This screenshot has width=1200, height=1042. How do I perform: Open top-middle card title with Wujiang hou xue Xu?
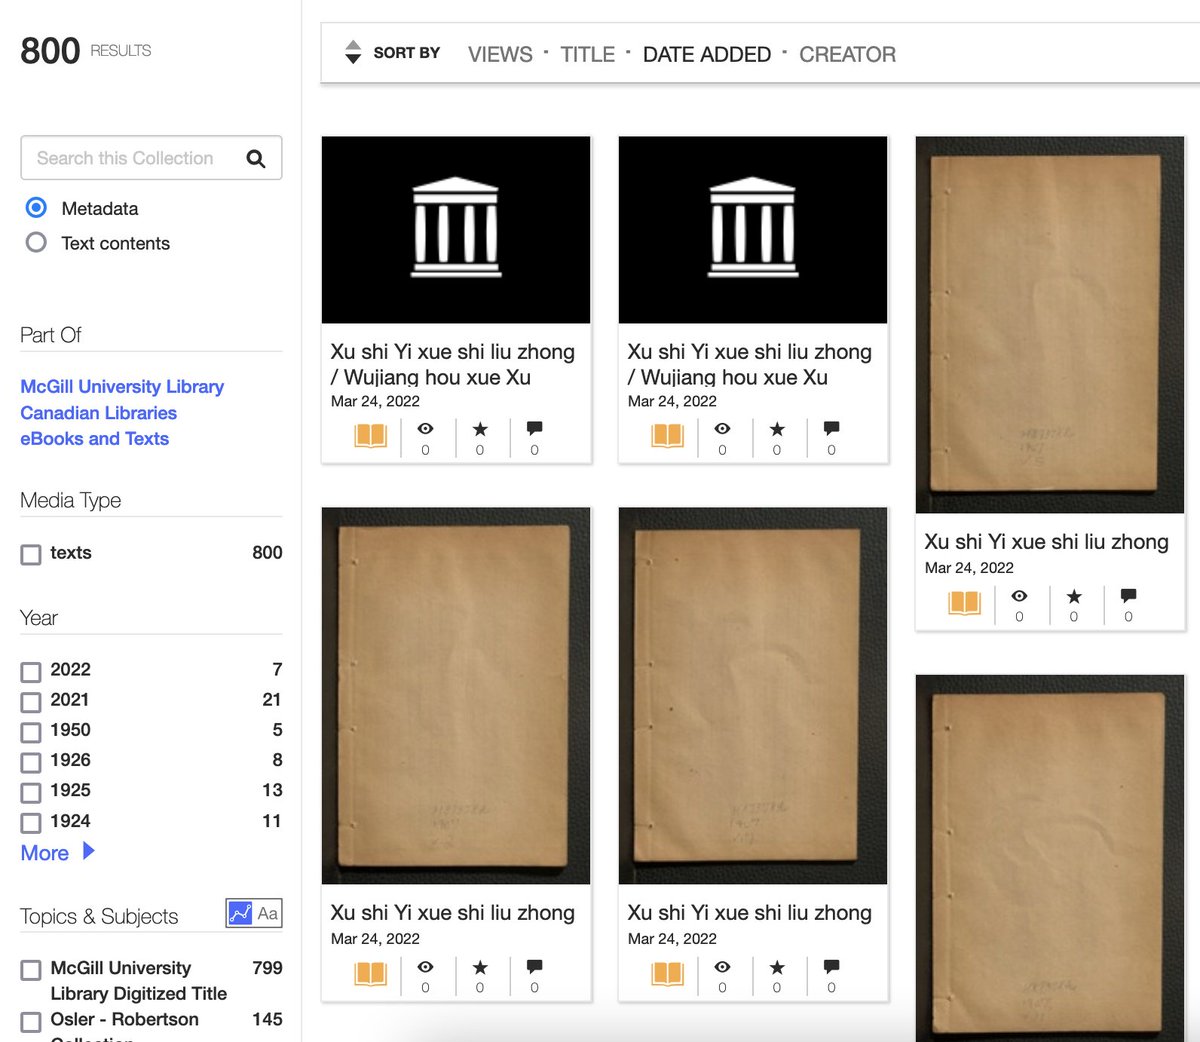pyautogui.click(x=750, y=364)
